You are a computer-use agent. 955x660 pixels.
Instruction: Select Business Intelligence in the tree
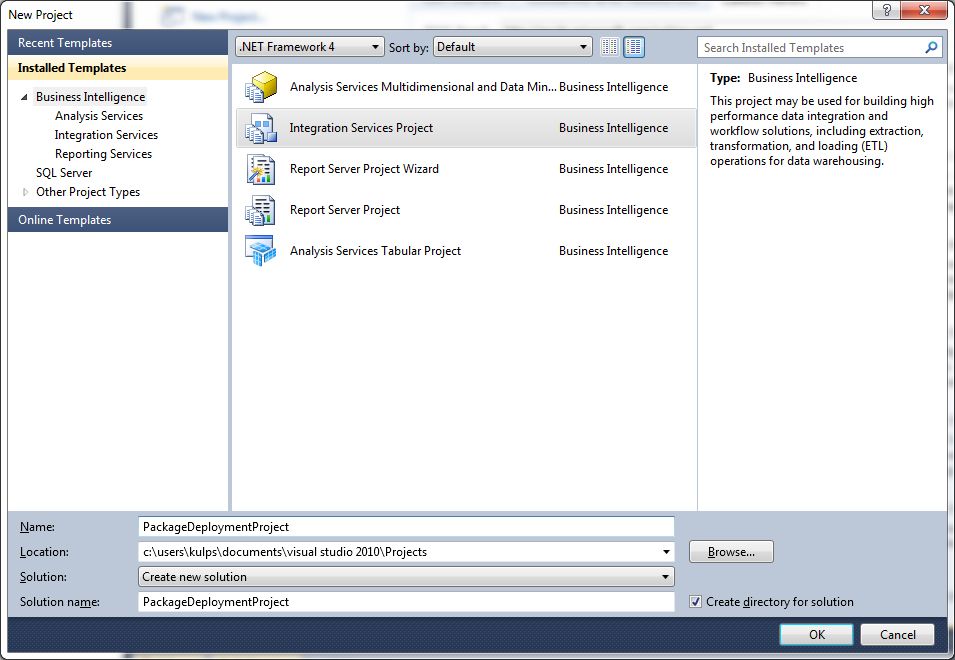pyautogui.click(x=90, y=97)
